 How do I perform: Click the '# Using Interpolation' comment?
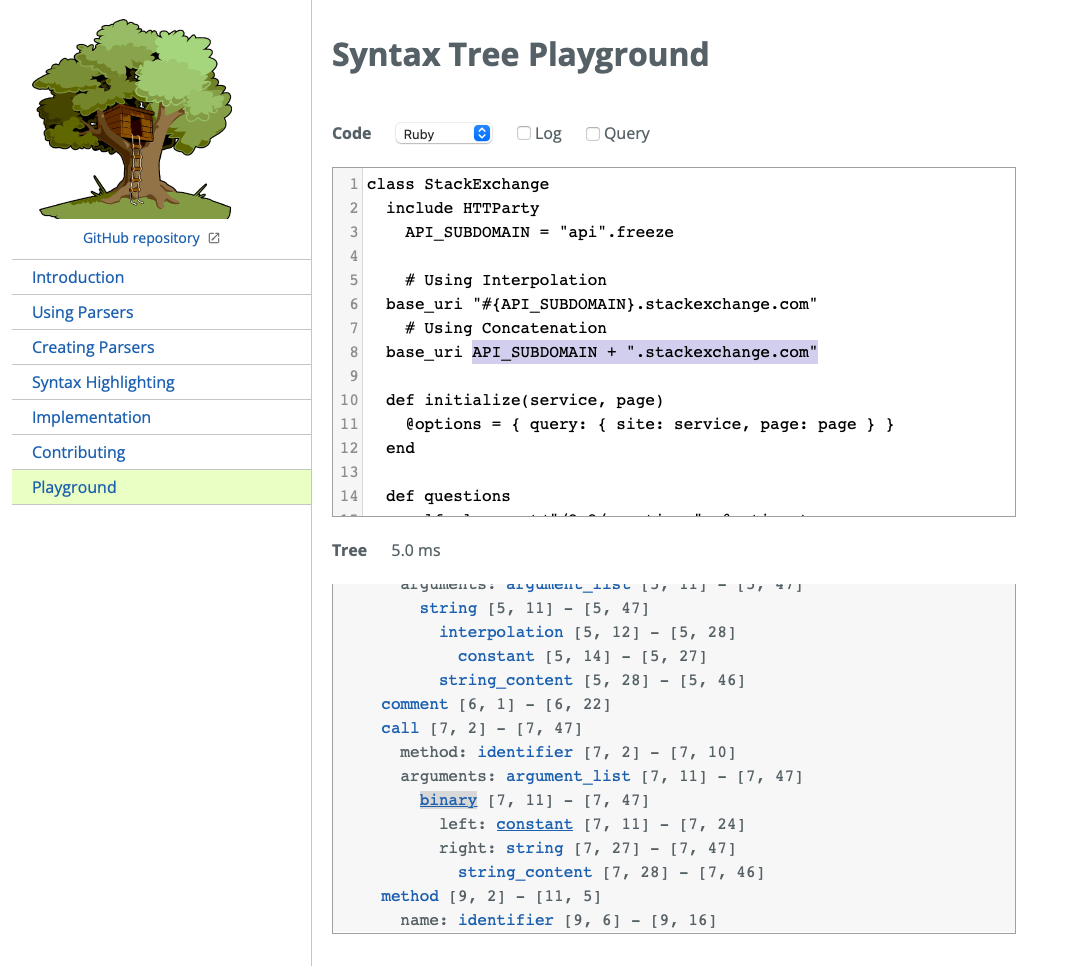[x=506, y=280]
